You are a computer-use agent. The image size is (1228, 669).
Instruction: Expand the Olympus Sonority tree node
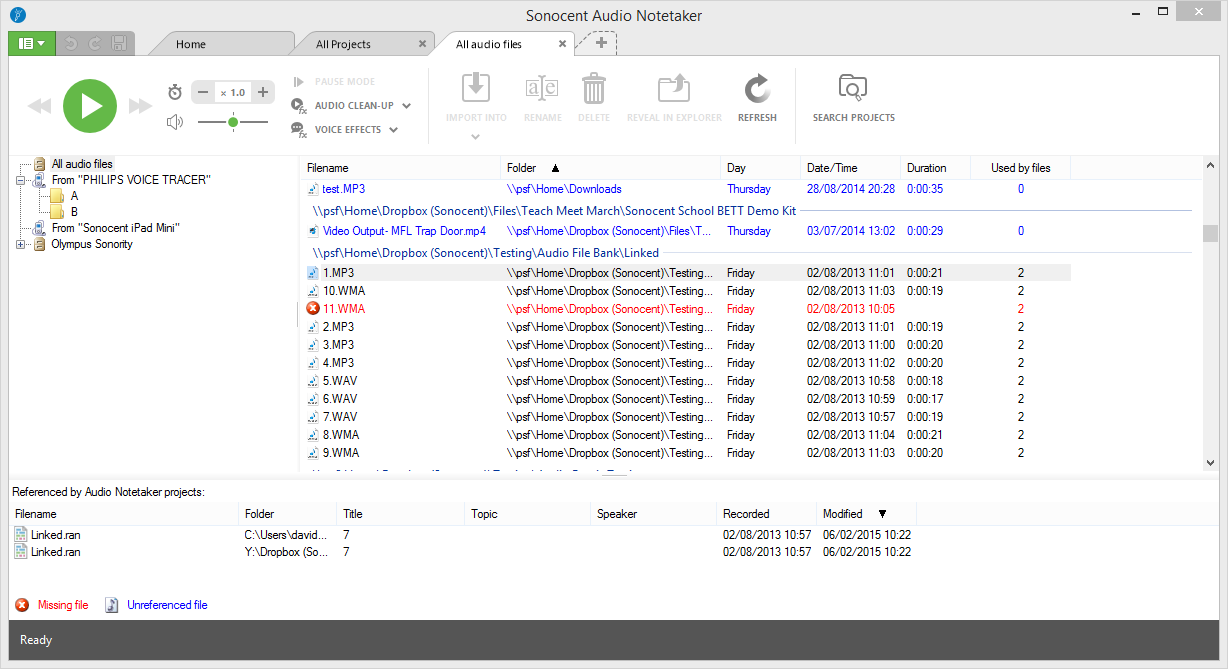pyautogui.click(x=21, y=244)
